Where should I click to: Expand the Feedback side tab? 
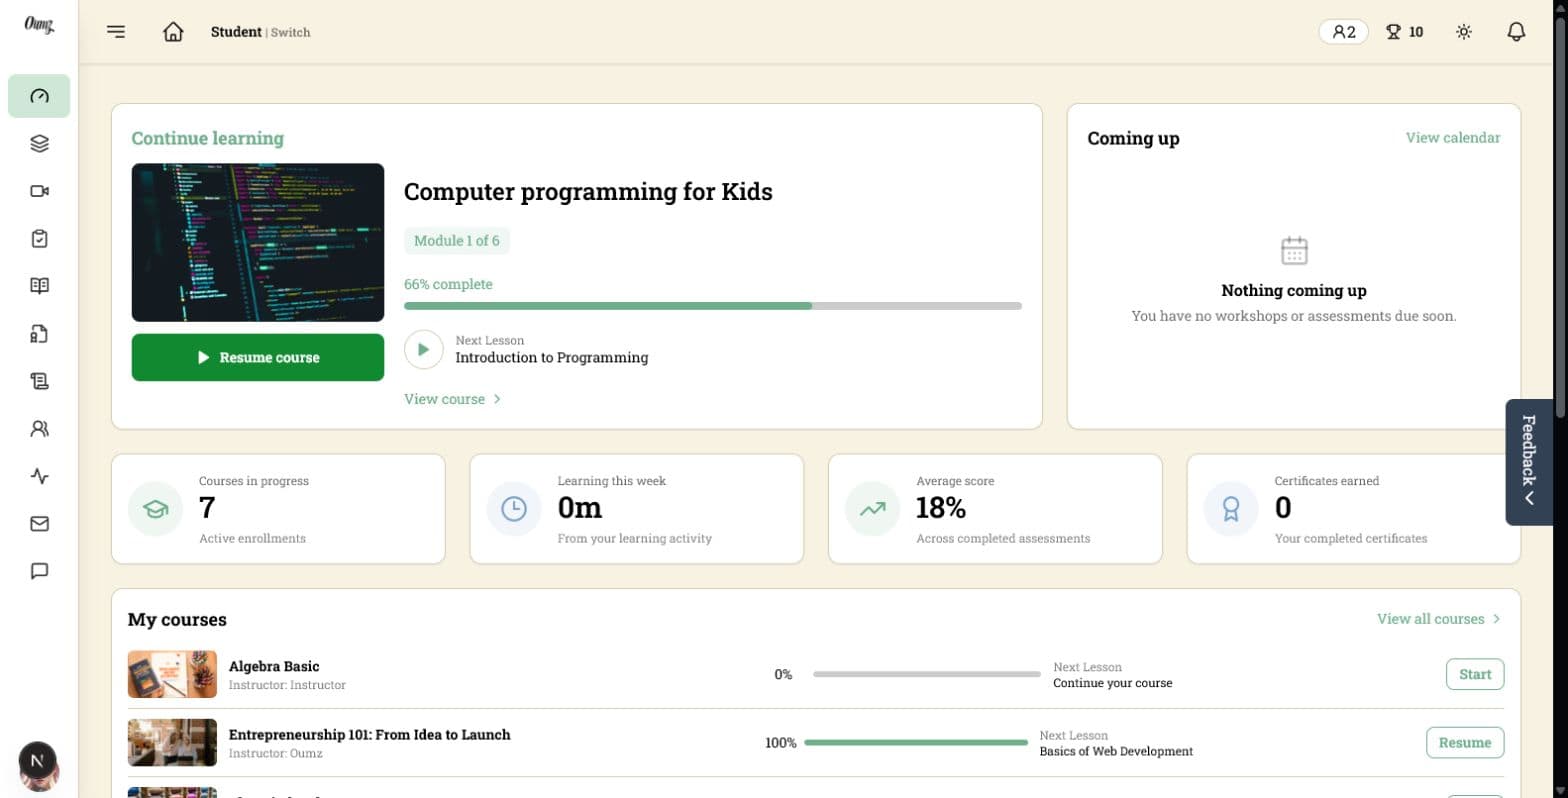[1529, 462]
